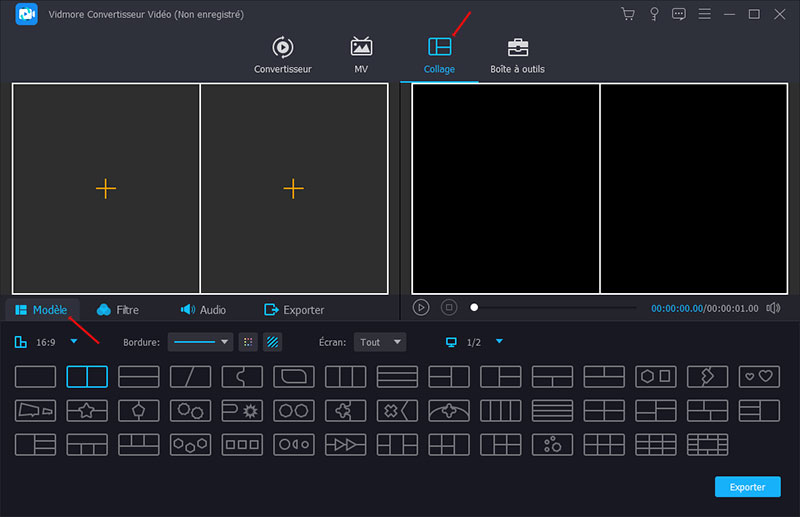Viewport: 800px width, 517px height.
Task: Switch to the Filtre tab
Action: pyautogui.click(x=118, y=310)
